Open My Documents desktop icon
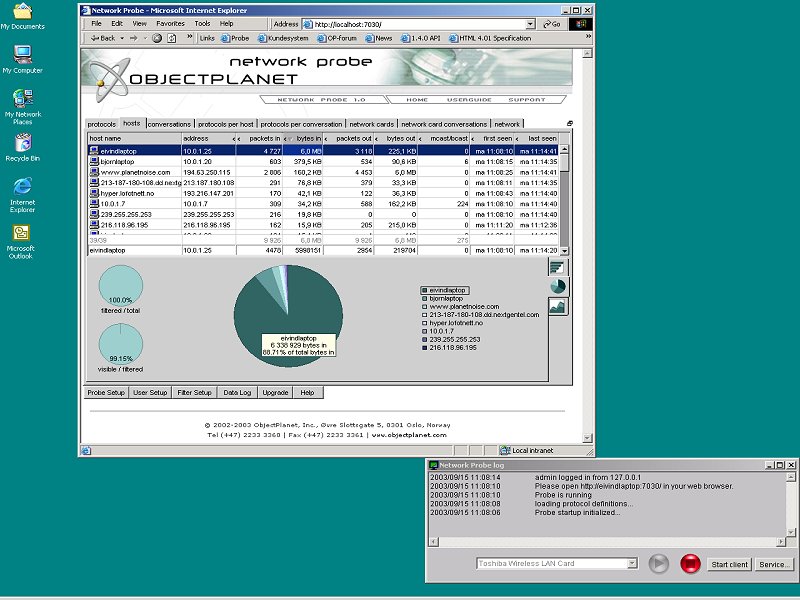The width and height of the screenshot is (800, 600). point(22,16)
